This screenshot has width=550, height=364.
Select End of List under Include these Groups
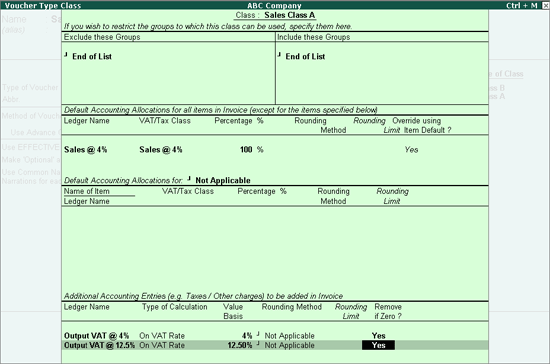[305, 56]
